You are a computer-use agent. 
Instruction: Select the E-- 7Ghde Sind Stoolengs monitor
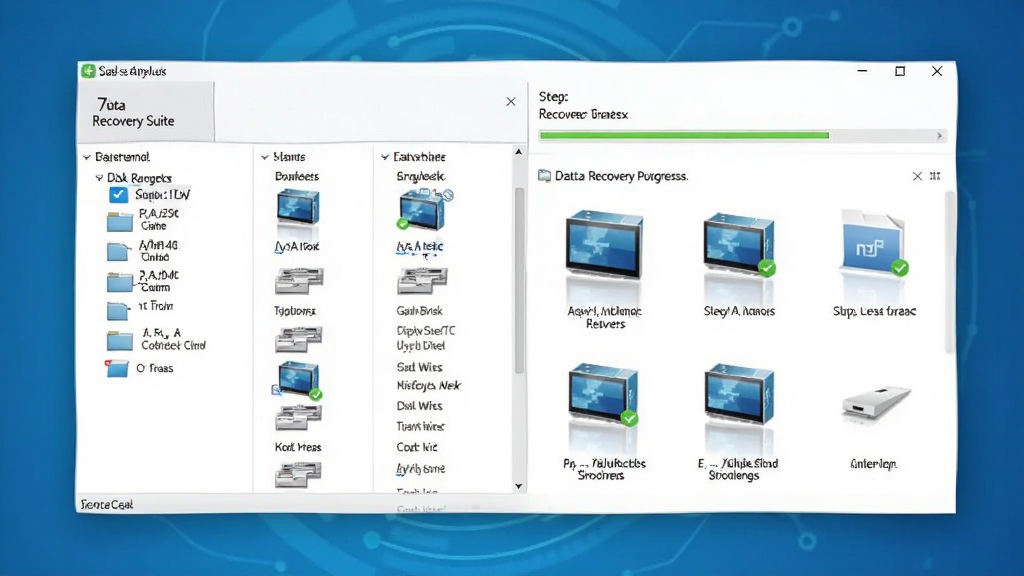coord(739,394)
